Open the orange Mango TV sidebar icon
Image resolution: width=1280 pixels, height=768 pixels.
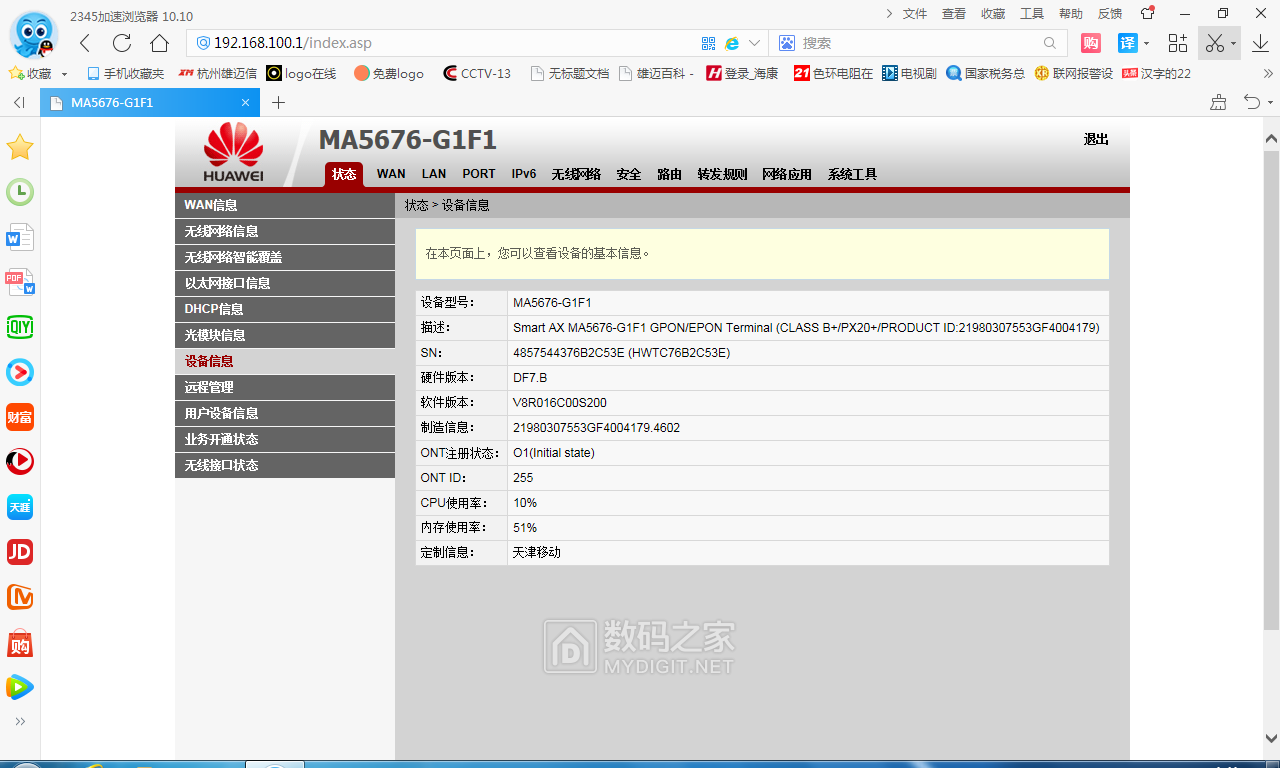click(20, 597)
